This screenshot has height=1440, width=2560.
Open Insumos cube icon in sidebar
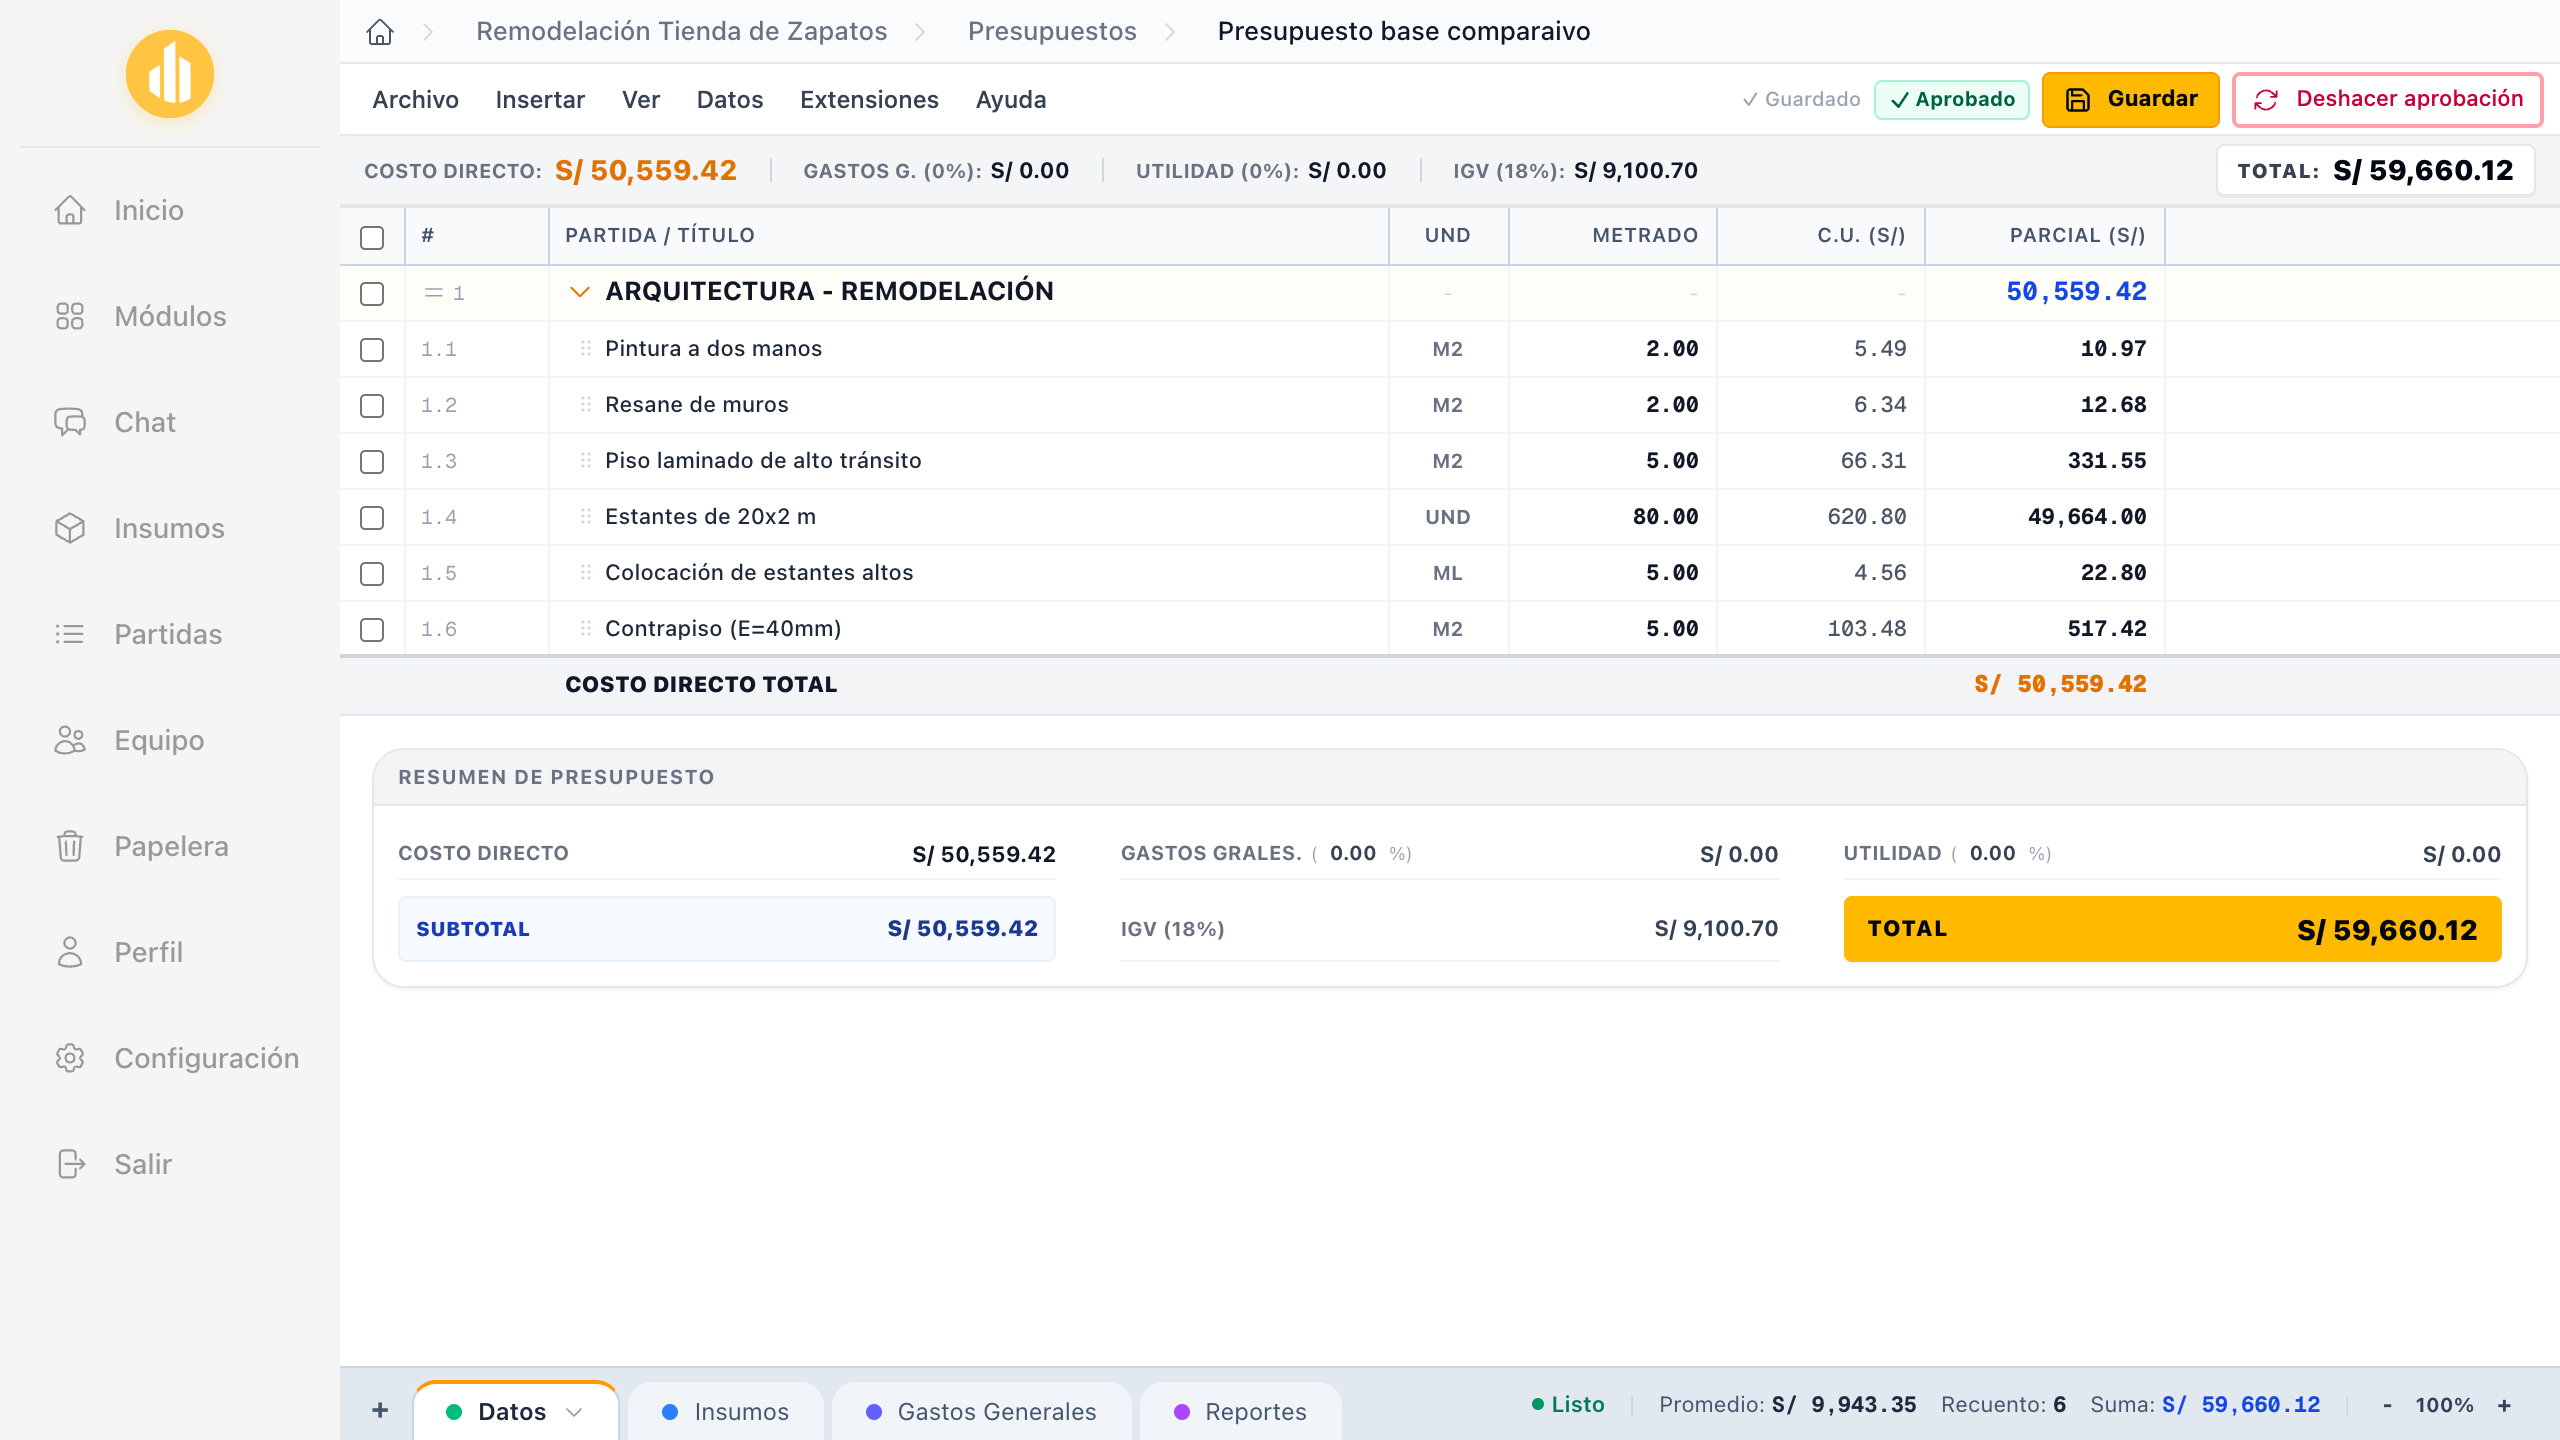70,528
